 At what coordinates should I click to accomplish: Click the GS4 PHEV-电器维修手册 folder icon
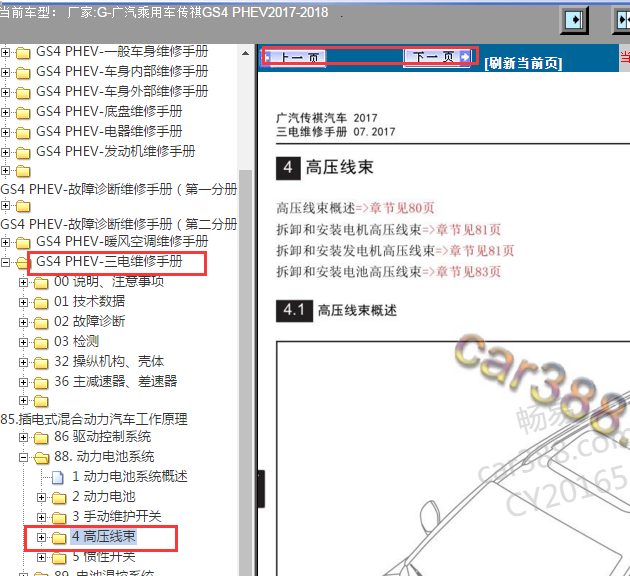coord(23,133)
